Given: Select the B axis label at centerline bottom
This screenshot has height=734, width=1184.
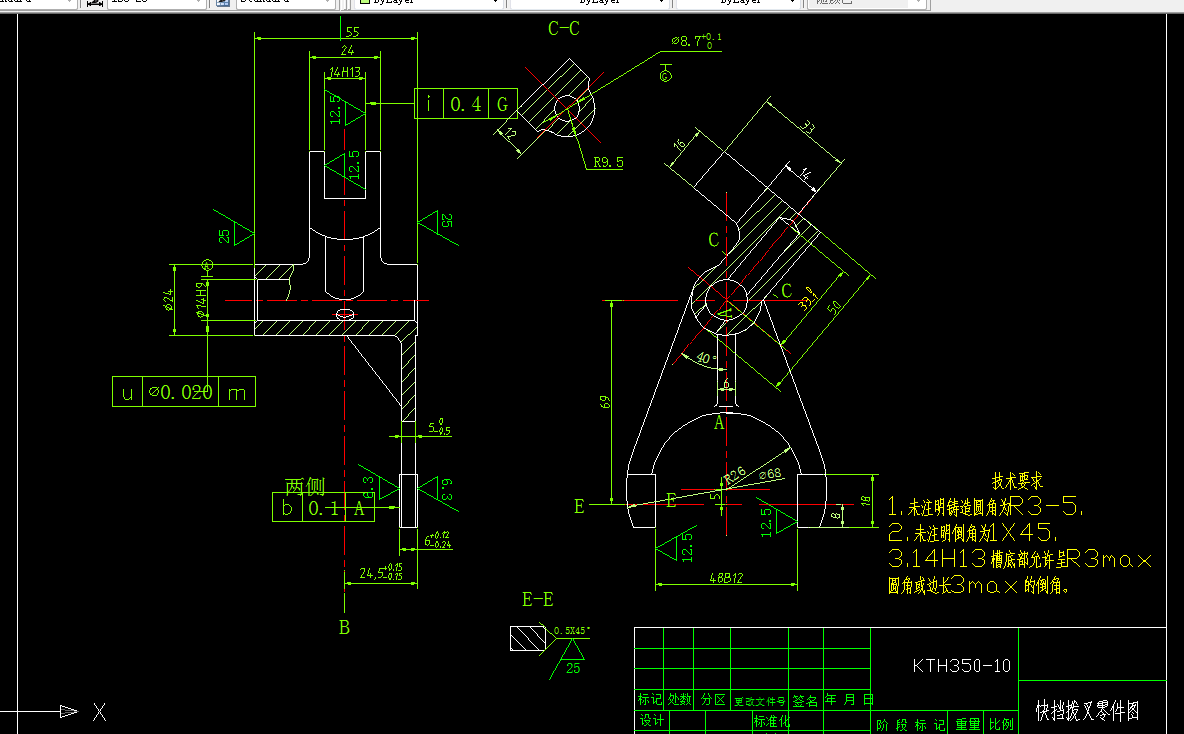Looking at the screenshot, I should (x=344, y=628).
